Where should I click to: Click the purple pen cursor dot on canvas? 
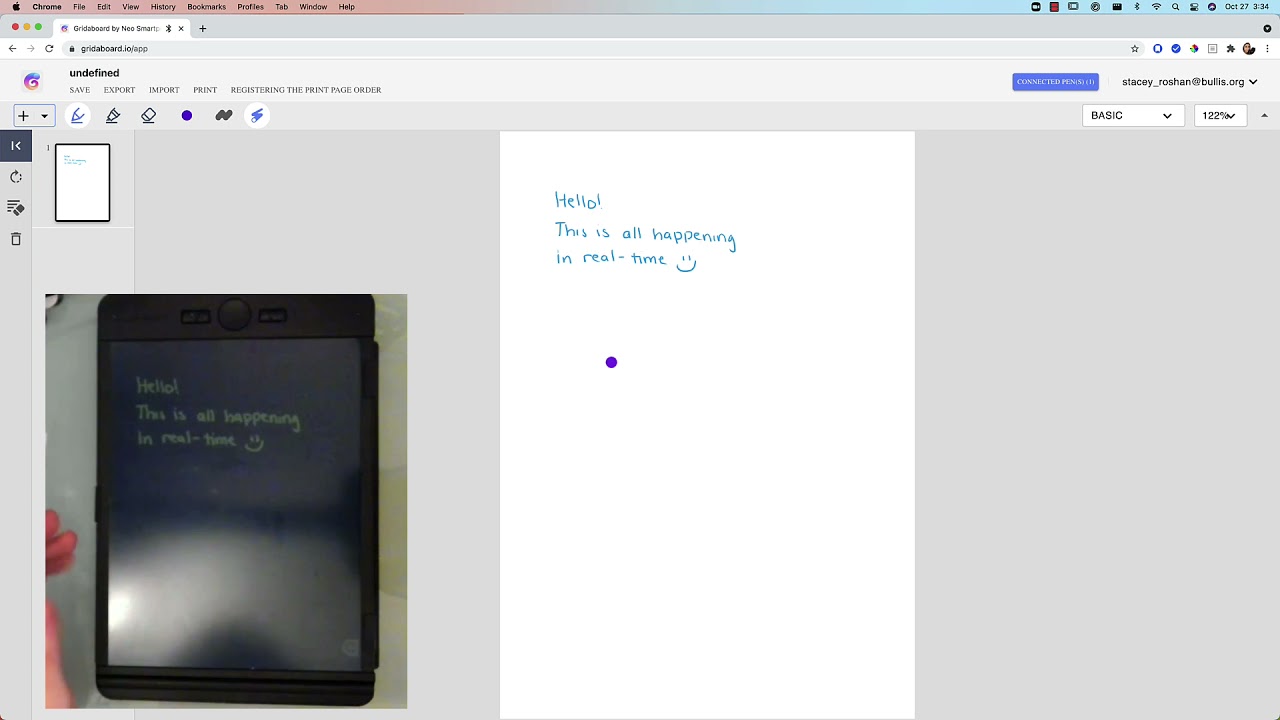(611, 362)
